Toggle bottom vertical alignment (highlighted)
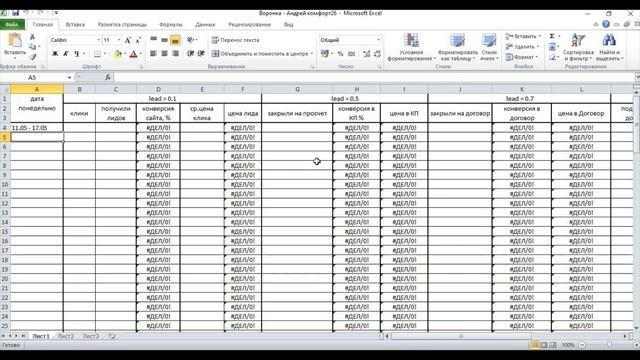 tap(175, 40)
